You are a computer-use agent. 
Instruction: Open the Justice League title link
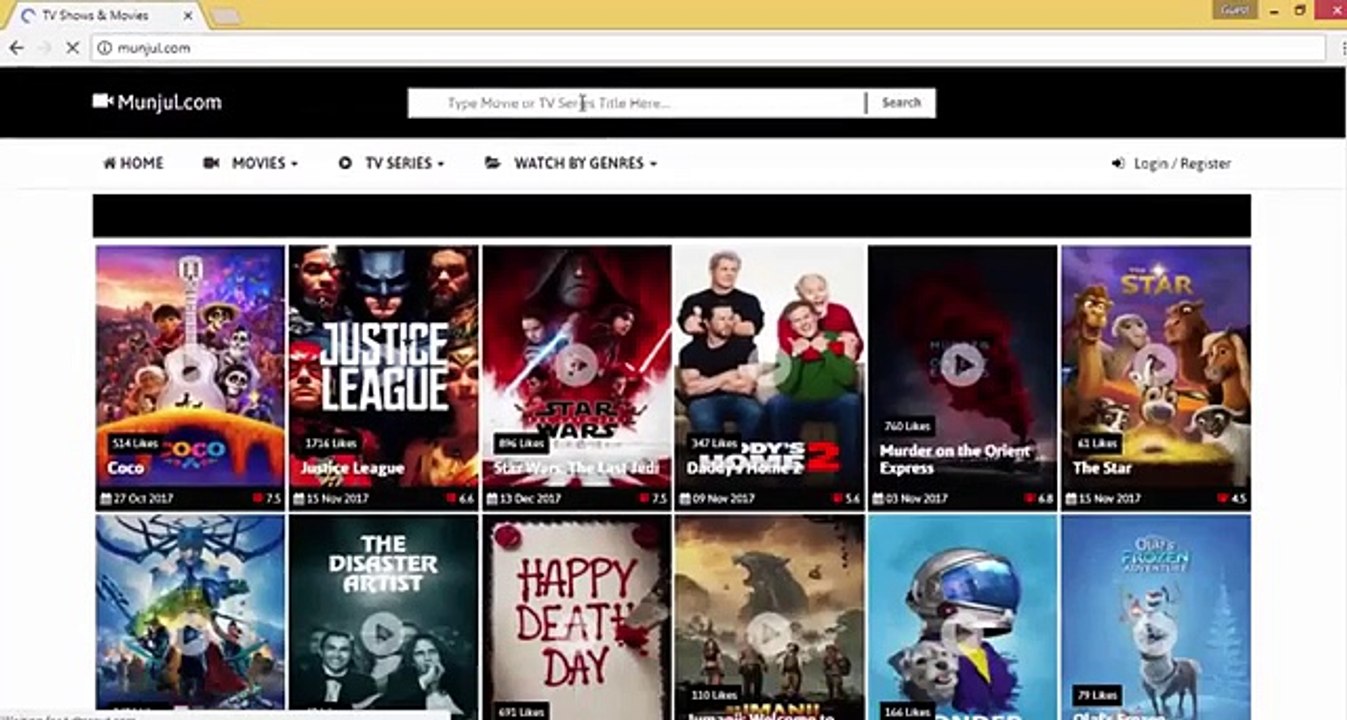[352, 468]
